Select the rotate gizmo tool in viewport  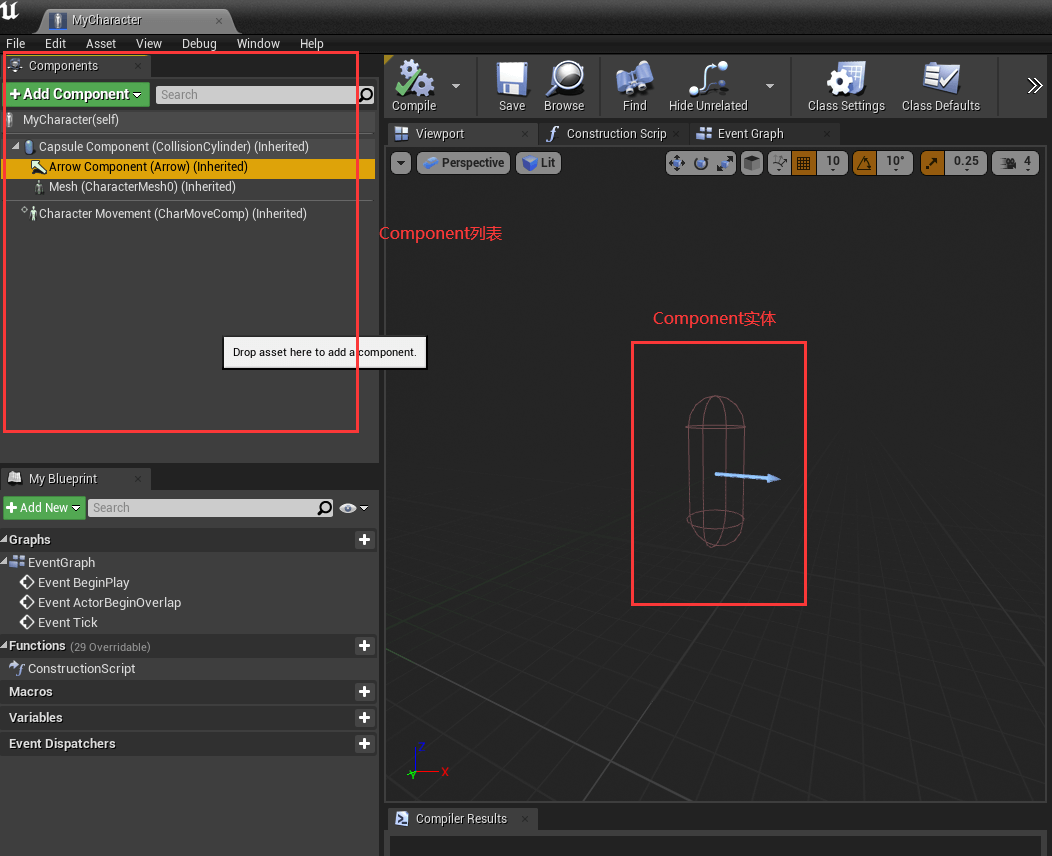point(701,163)
